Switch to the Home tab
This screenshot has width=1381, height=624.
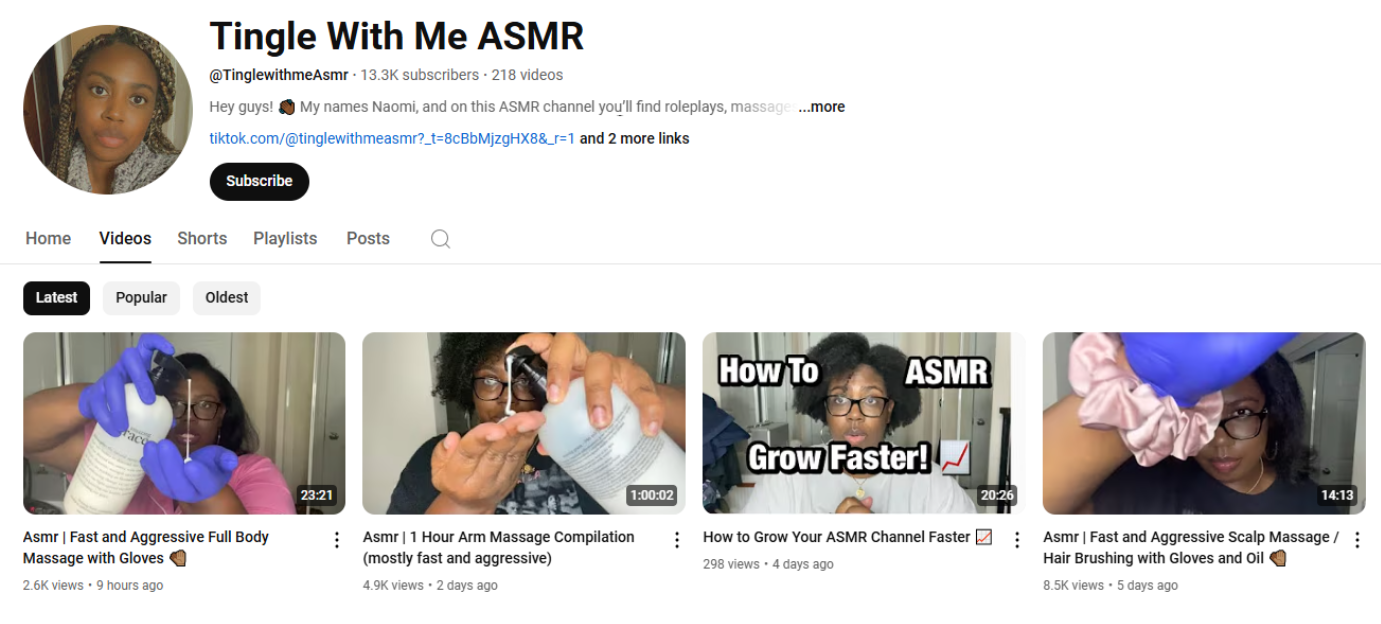pos(48,239)
